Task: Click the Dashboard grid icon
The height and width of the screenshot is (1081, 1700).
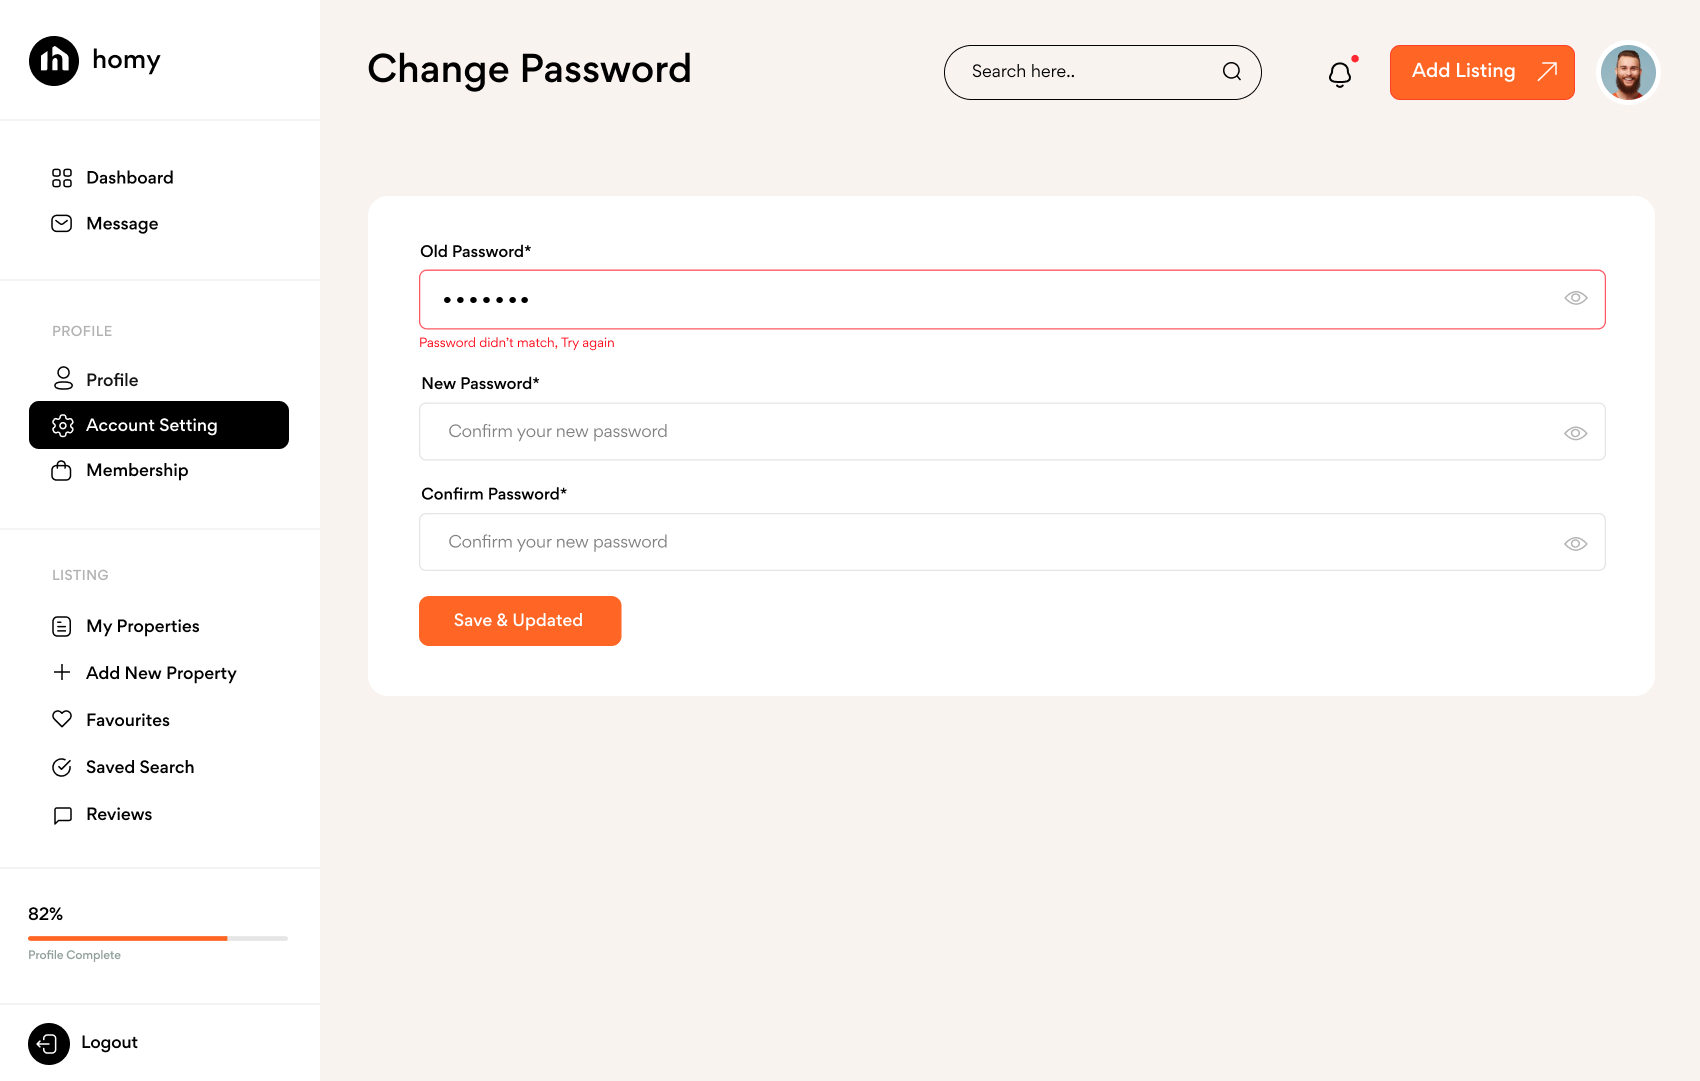Action: [x=62, y=178]
